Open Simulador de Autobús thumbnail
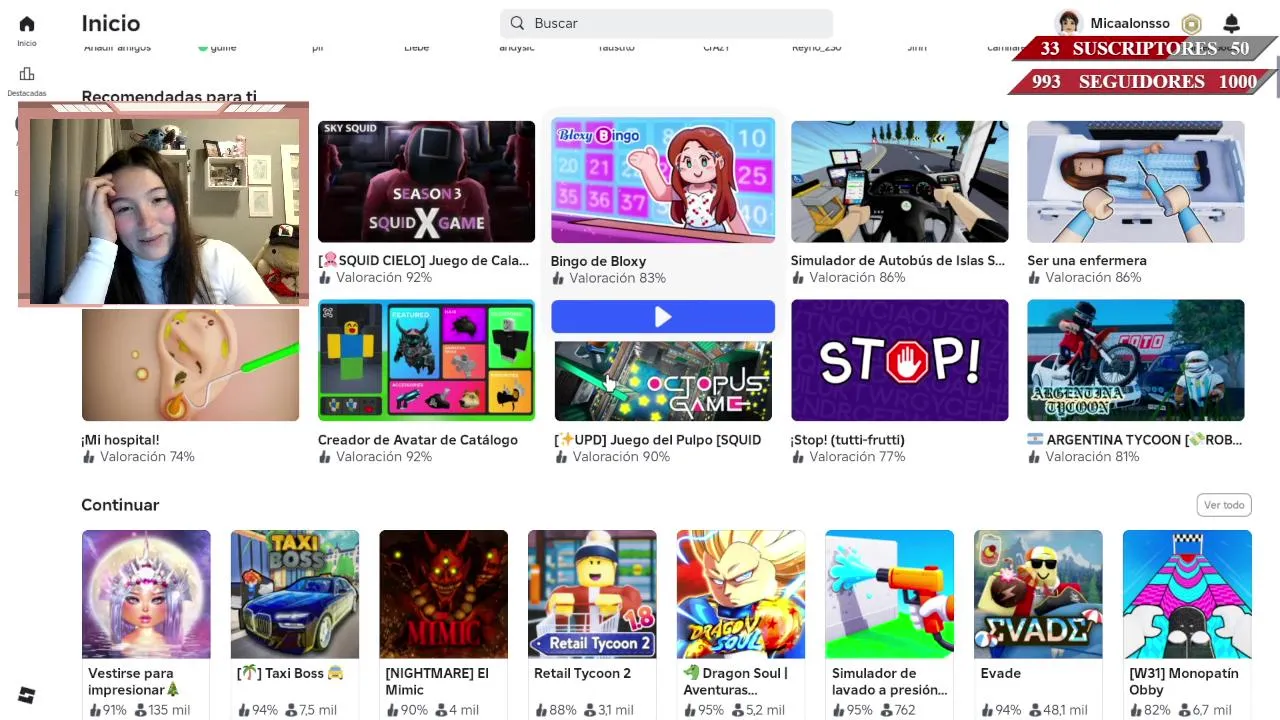The height and width of the screenshot is (720, 1280). (x=899, y=181)
